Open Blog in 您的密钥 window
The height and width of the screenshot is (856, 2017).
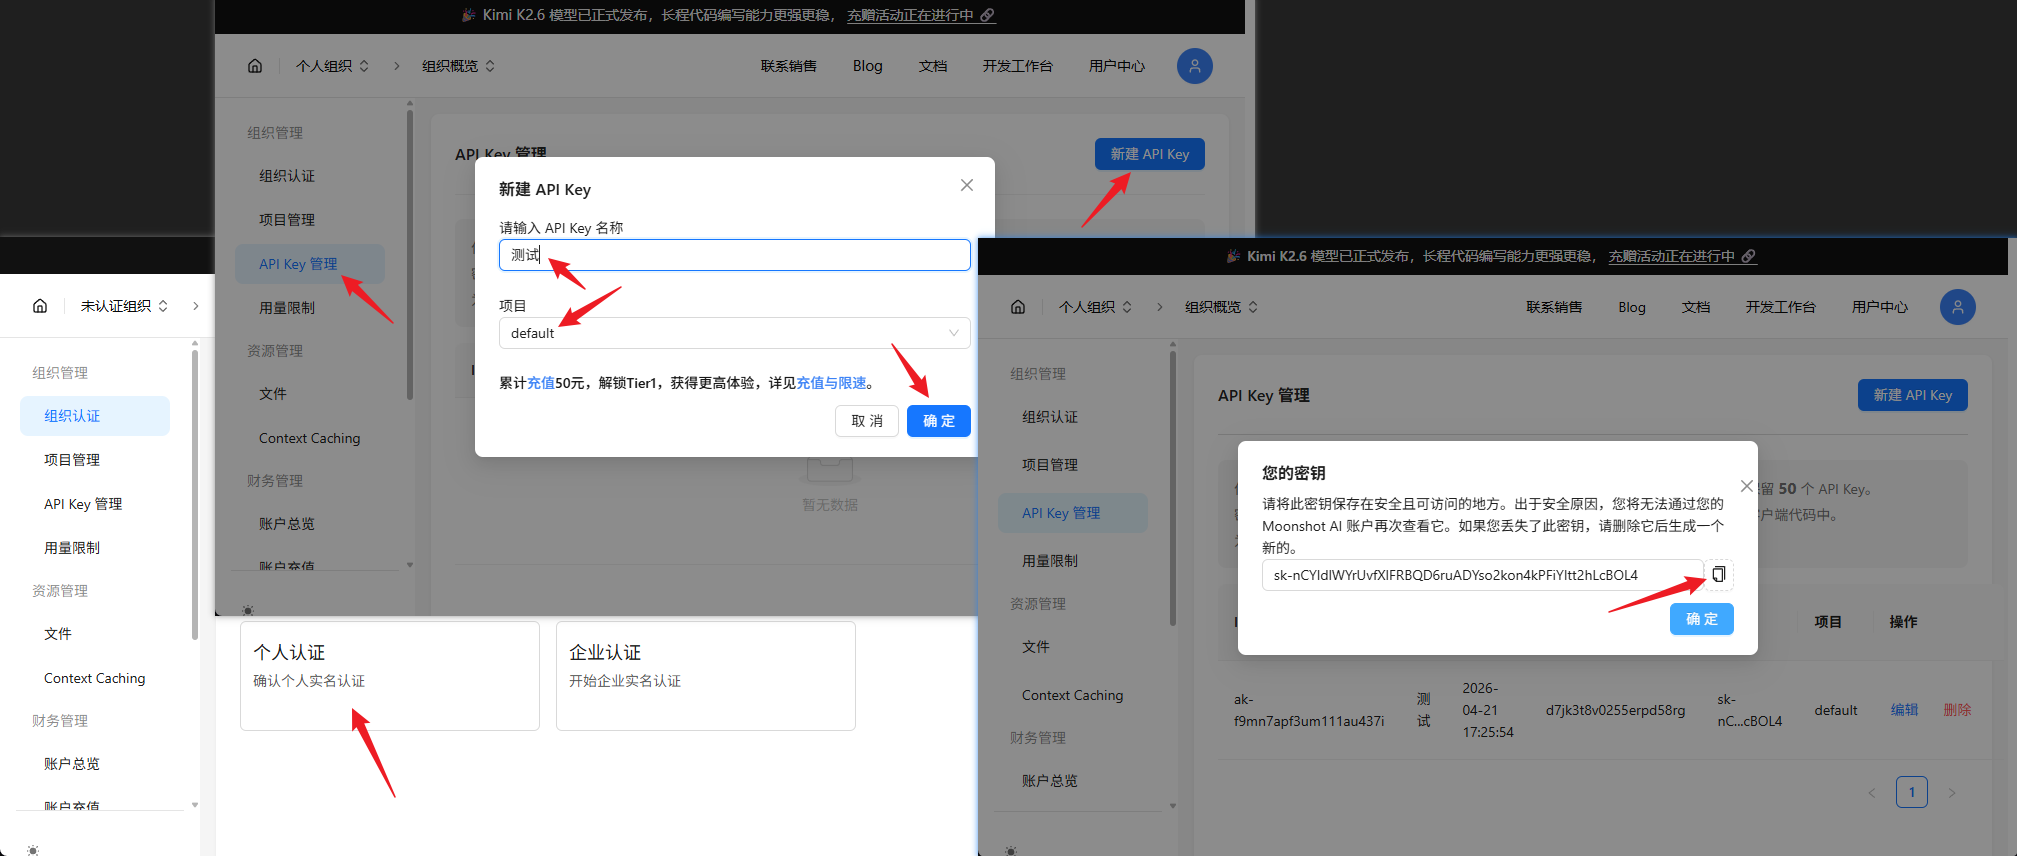pos(1632,307)
